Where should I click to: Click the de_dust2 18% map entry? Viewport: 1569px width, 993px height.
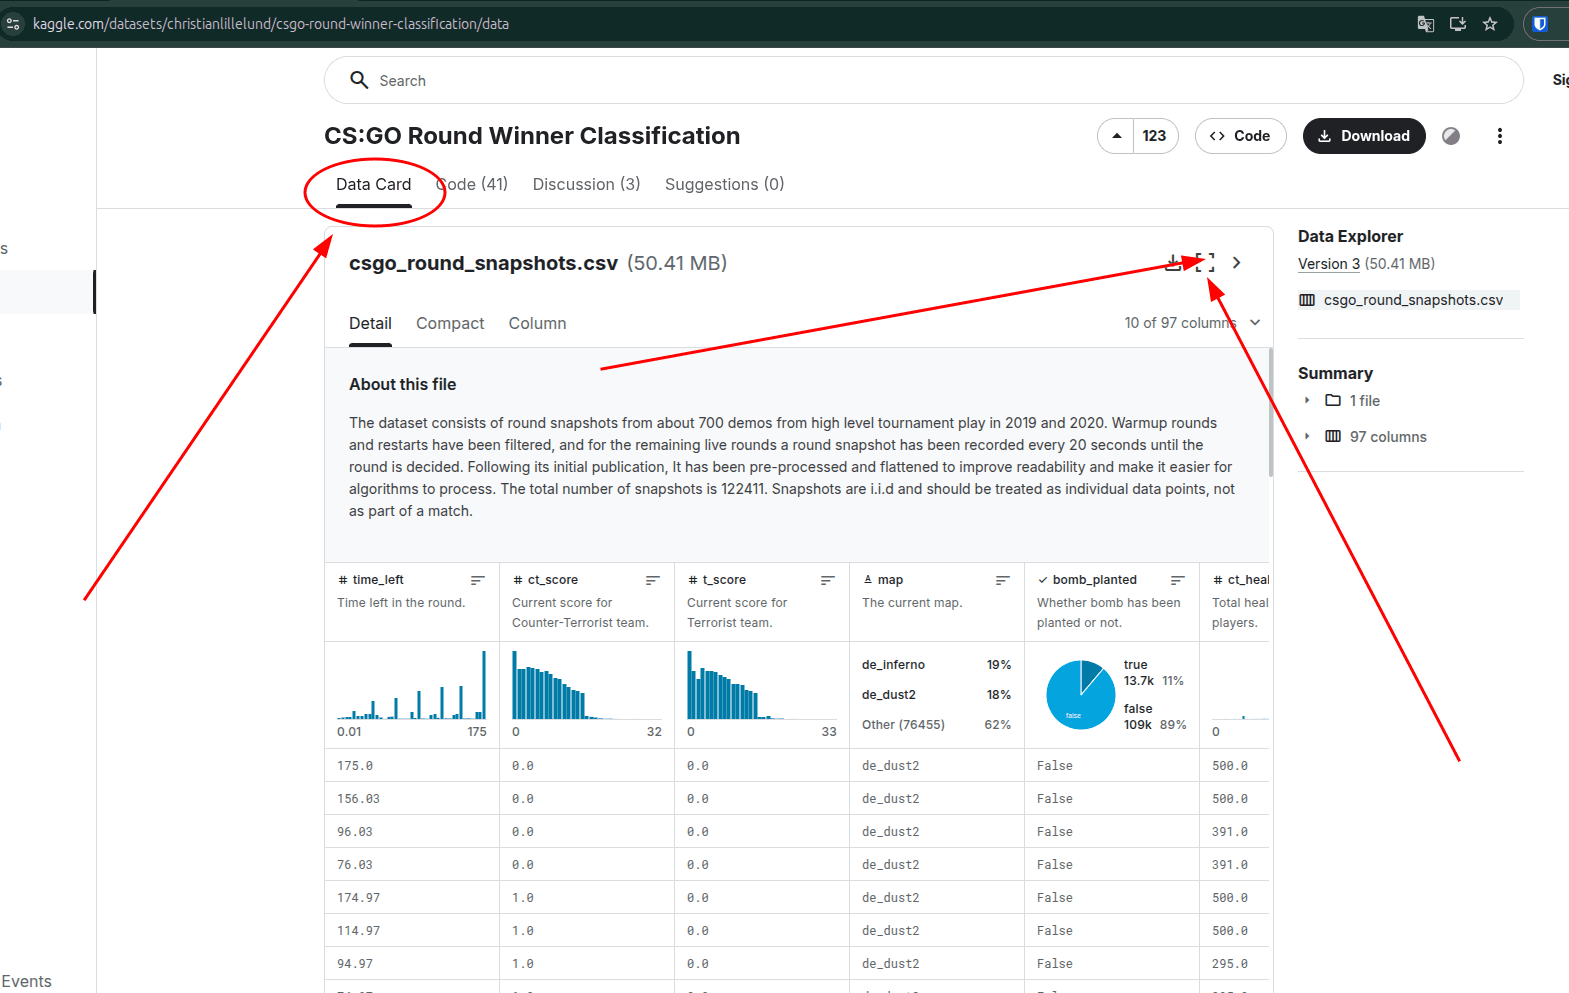(x=936, y=695)
